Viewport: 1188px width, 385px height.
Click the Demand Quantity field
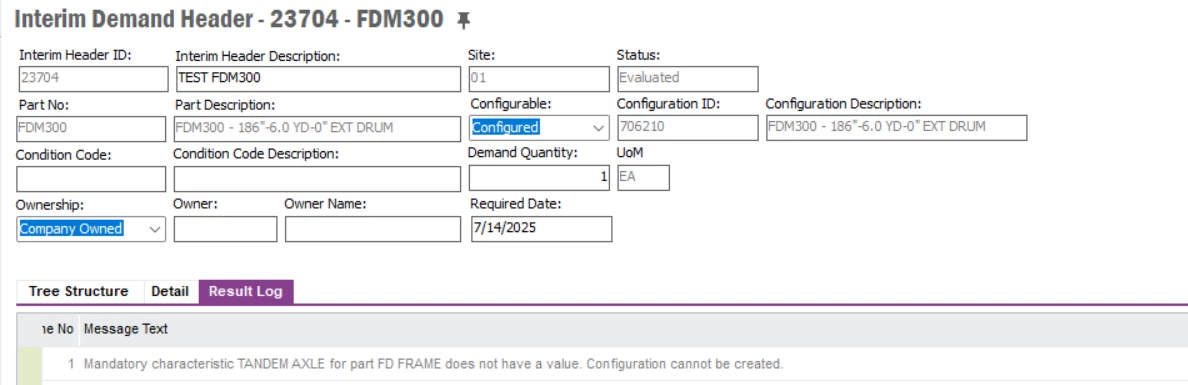pyautogui.click(x=539, y=177)
